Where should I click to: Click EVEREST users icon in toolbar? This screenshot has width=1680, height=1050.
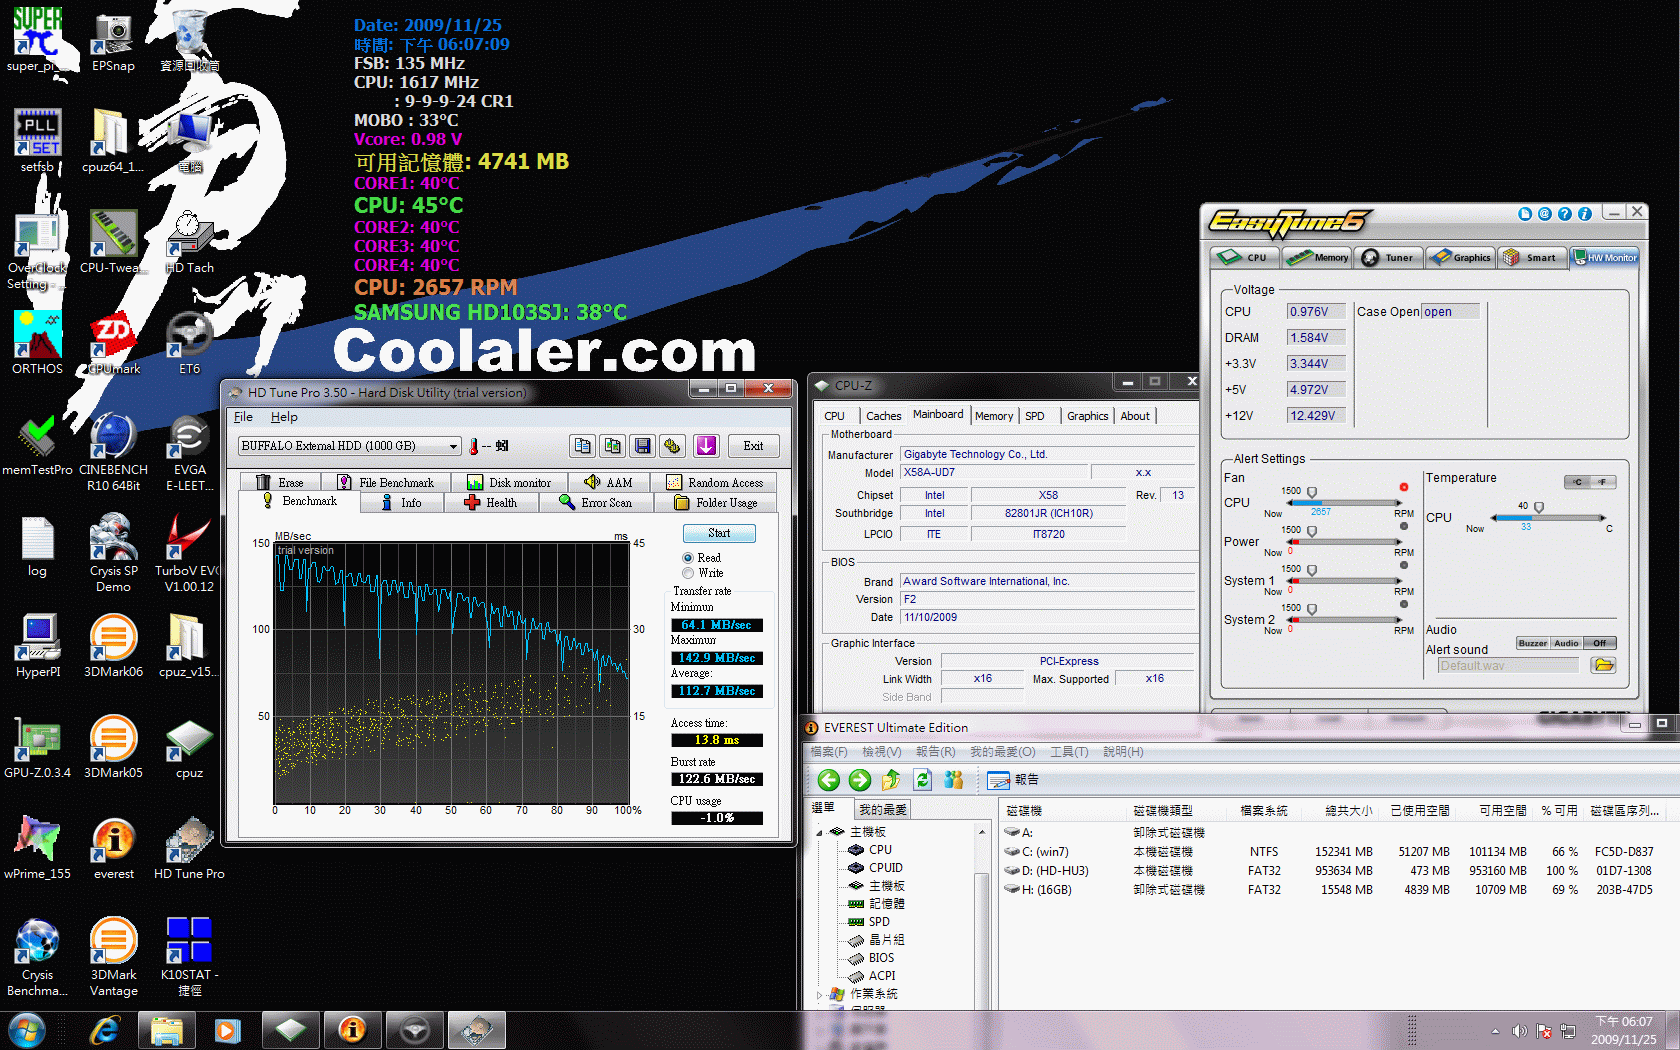(x=953, y=780)
